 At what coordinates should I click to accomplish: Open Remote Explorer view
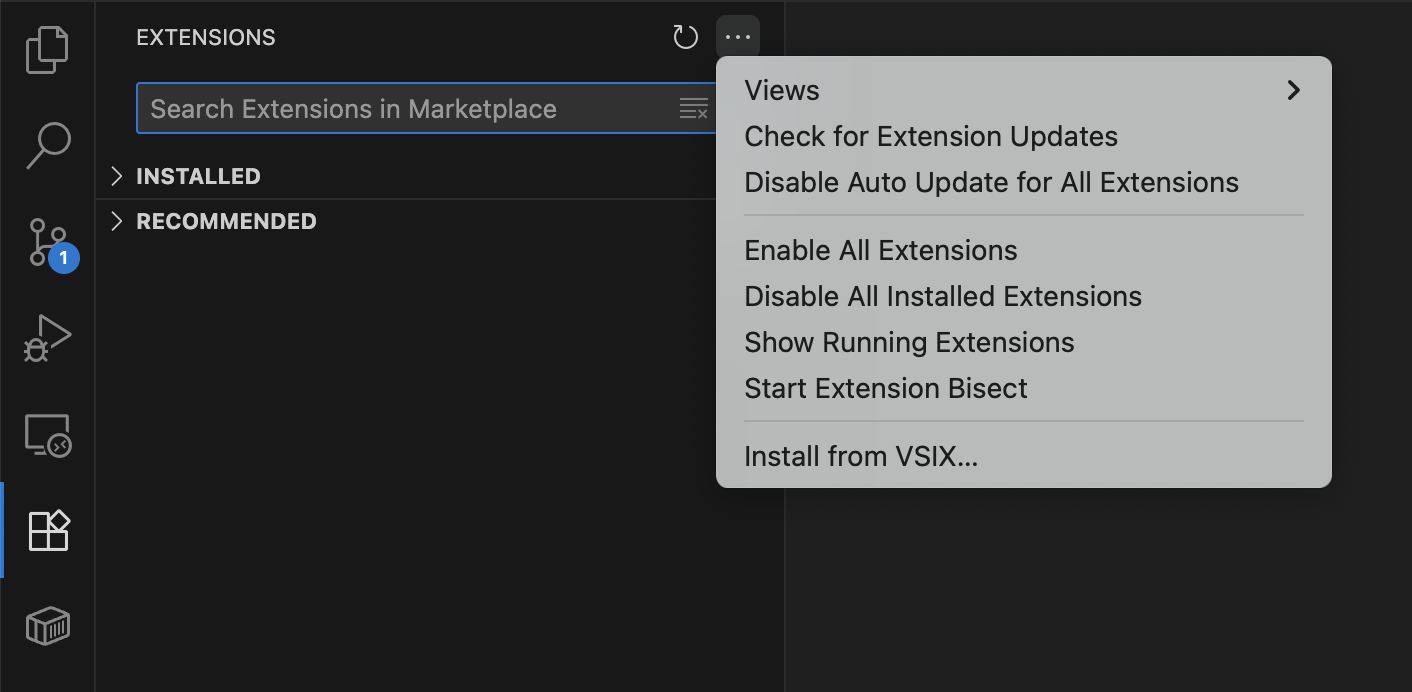47,436
